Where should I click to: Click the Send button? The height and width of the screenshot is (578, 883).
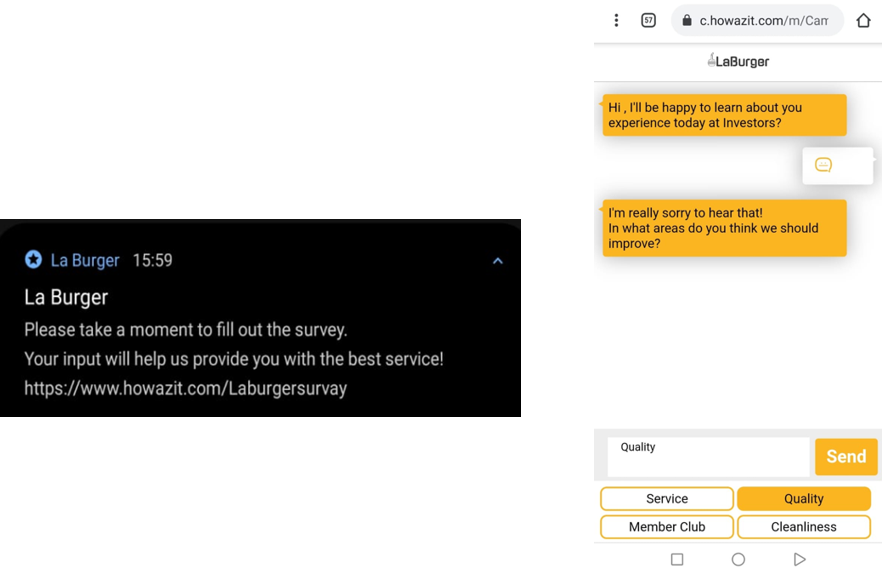(x=846, y=456)
